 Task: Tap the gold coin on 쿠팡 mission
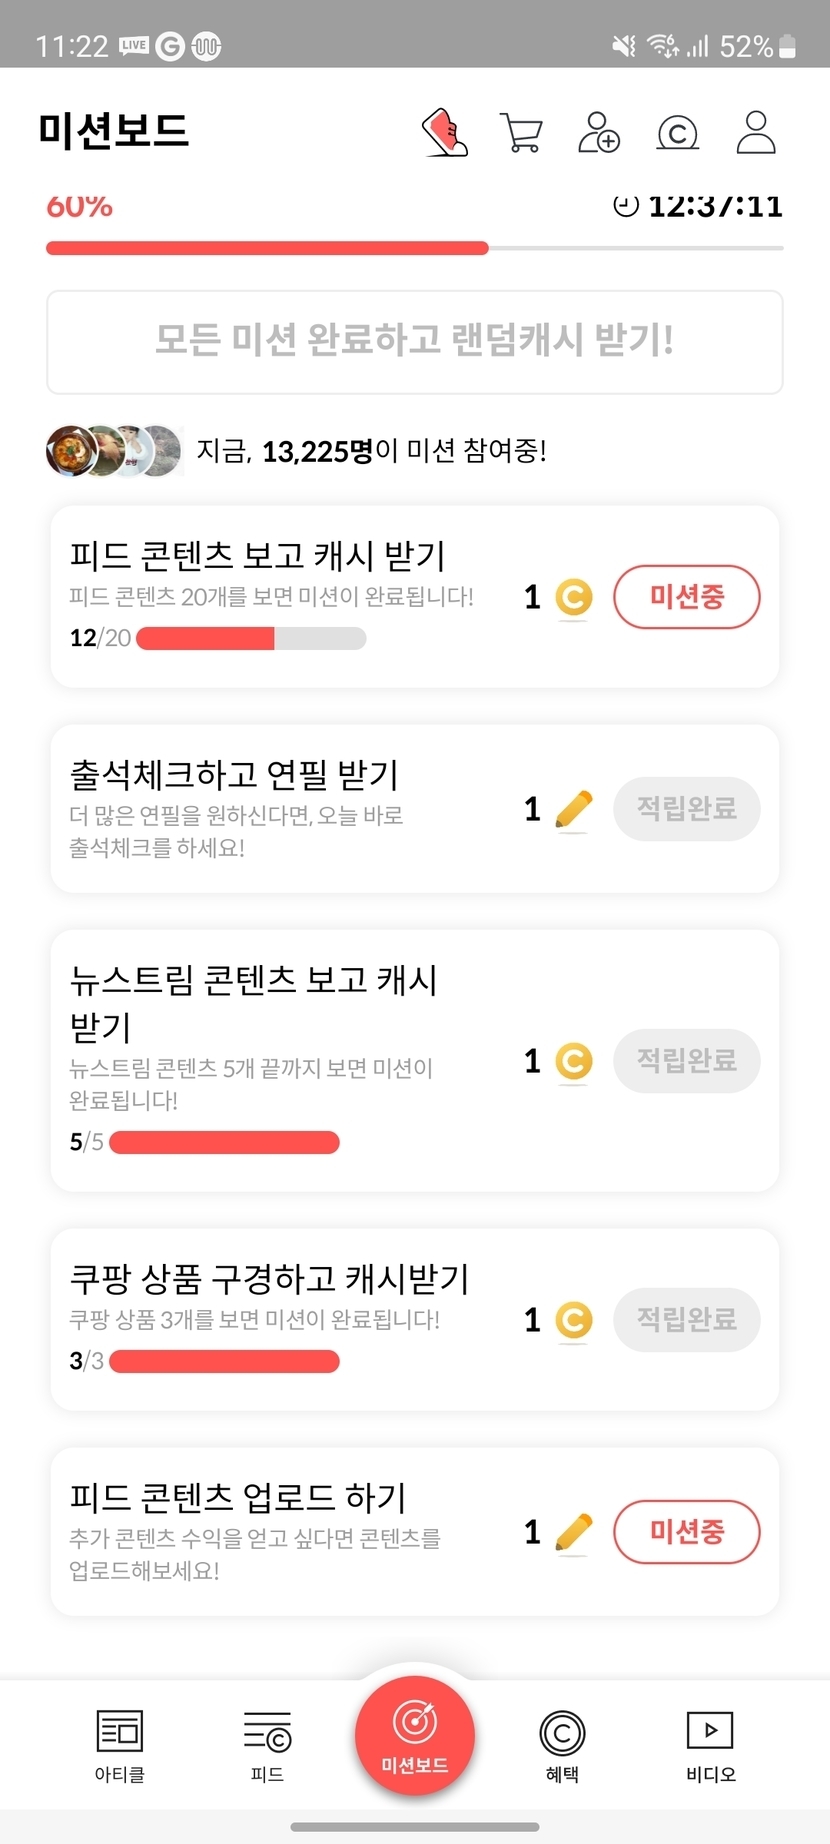pos(574,1320)
